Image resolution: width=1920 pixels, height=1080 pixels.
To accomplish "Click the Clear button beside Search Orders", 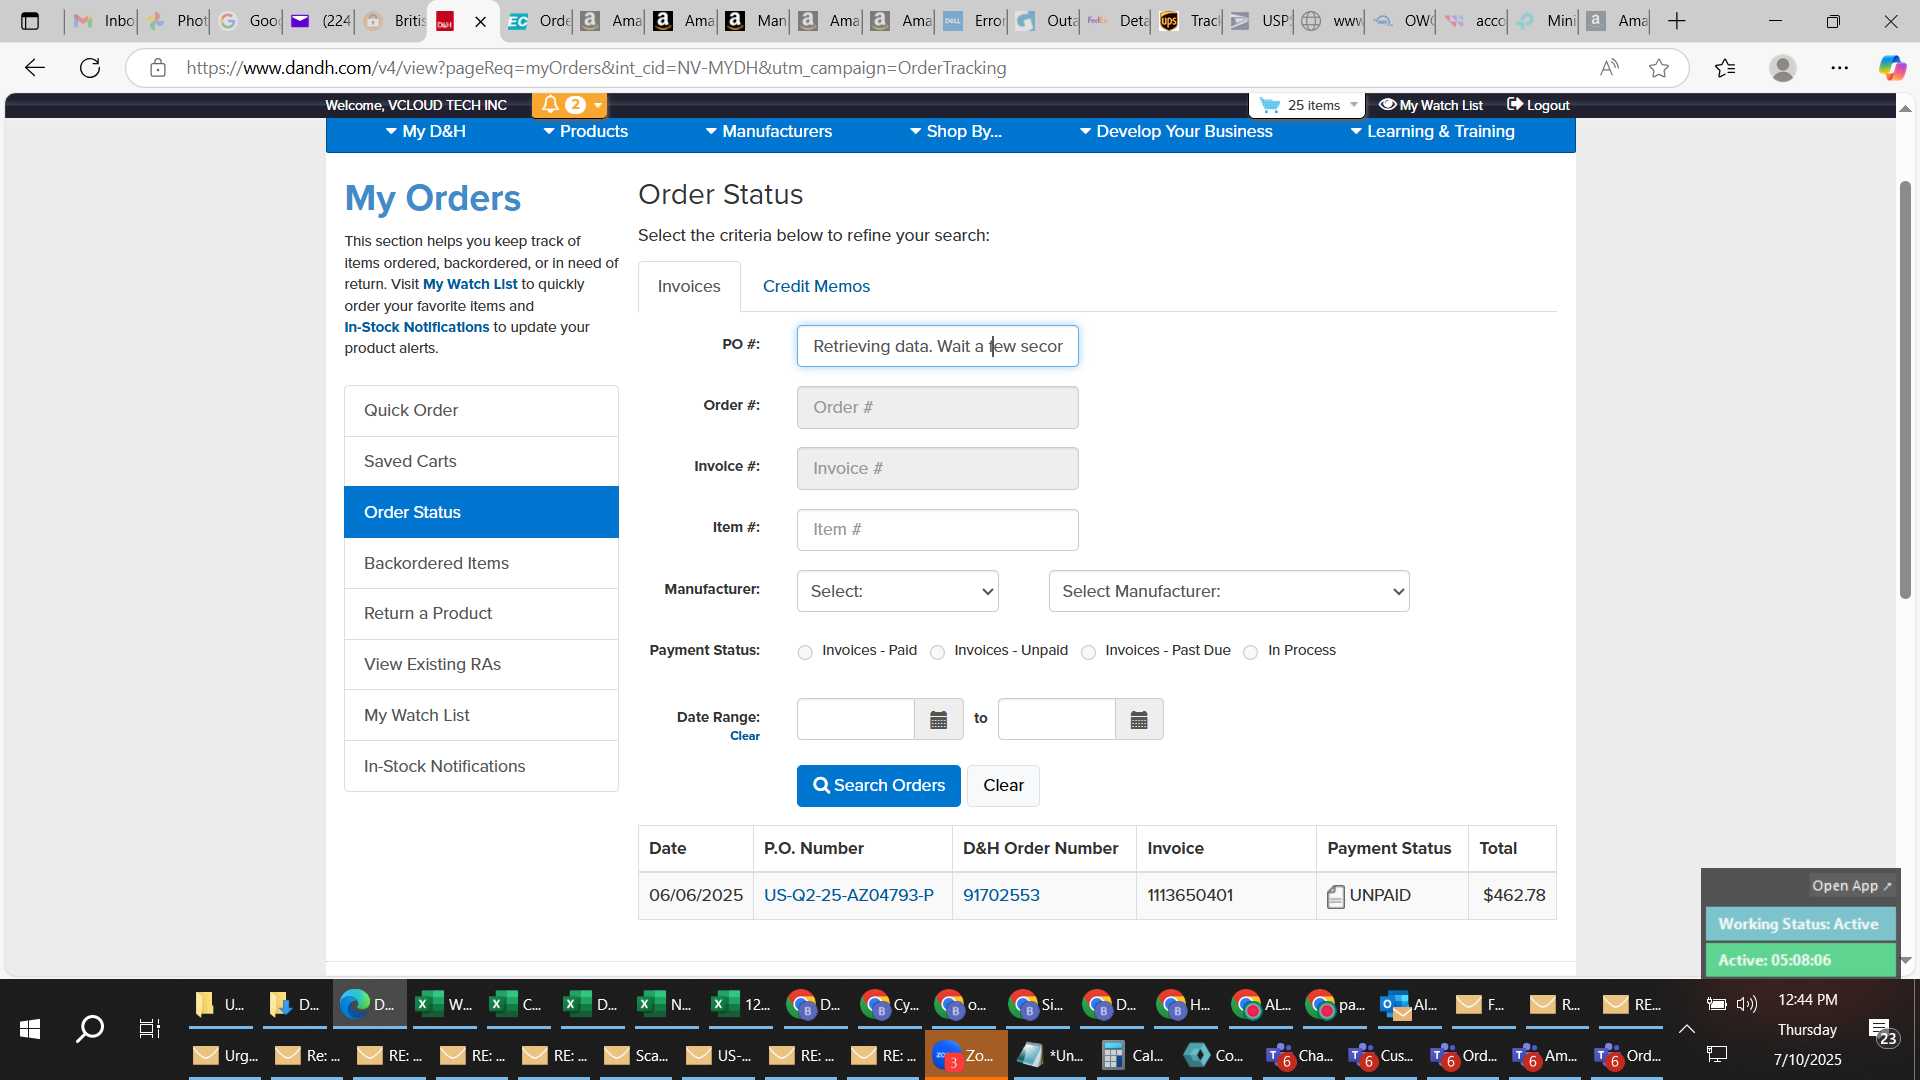I will 1003,786.
